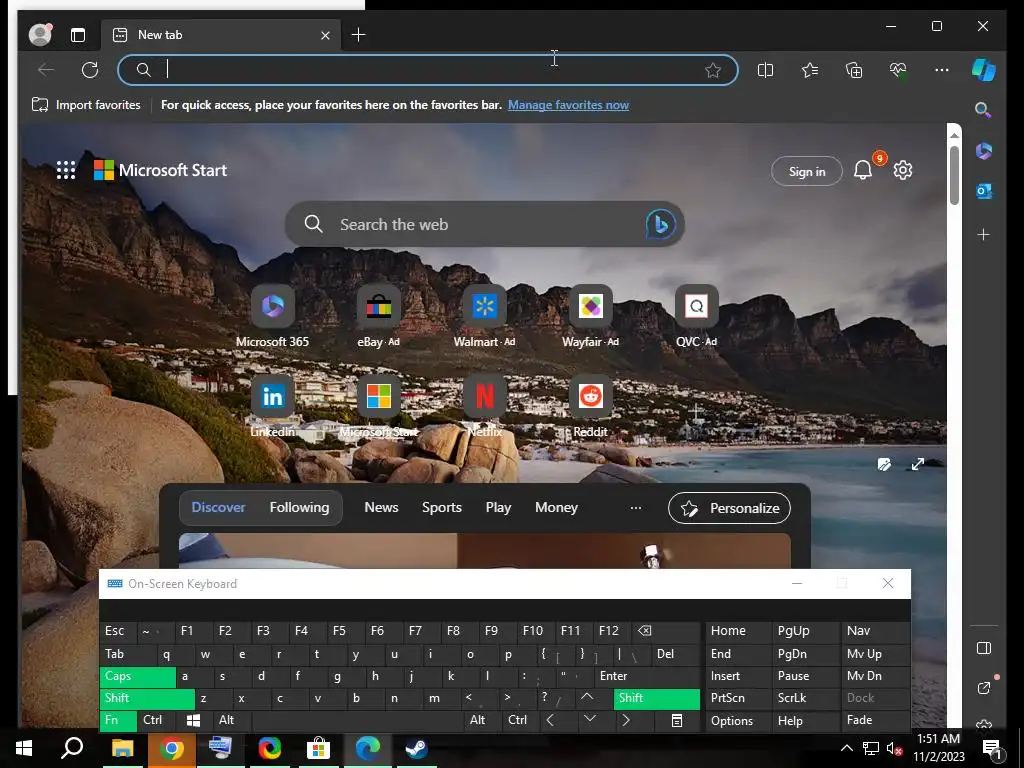Close the New tab tab

[x=325, y=35]
